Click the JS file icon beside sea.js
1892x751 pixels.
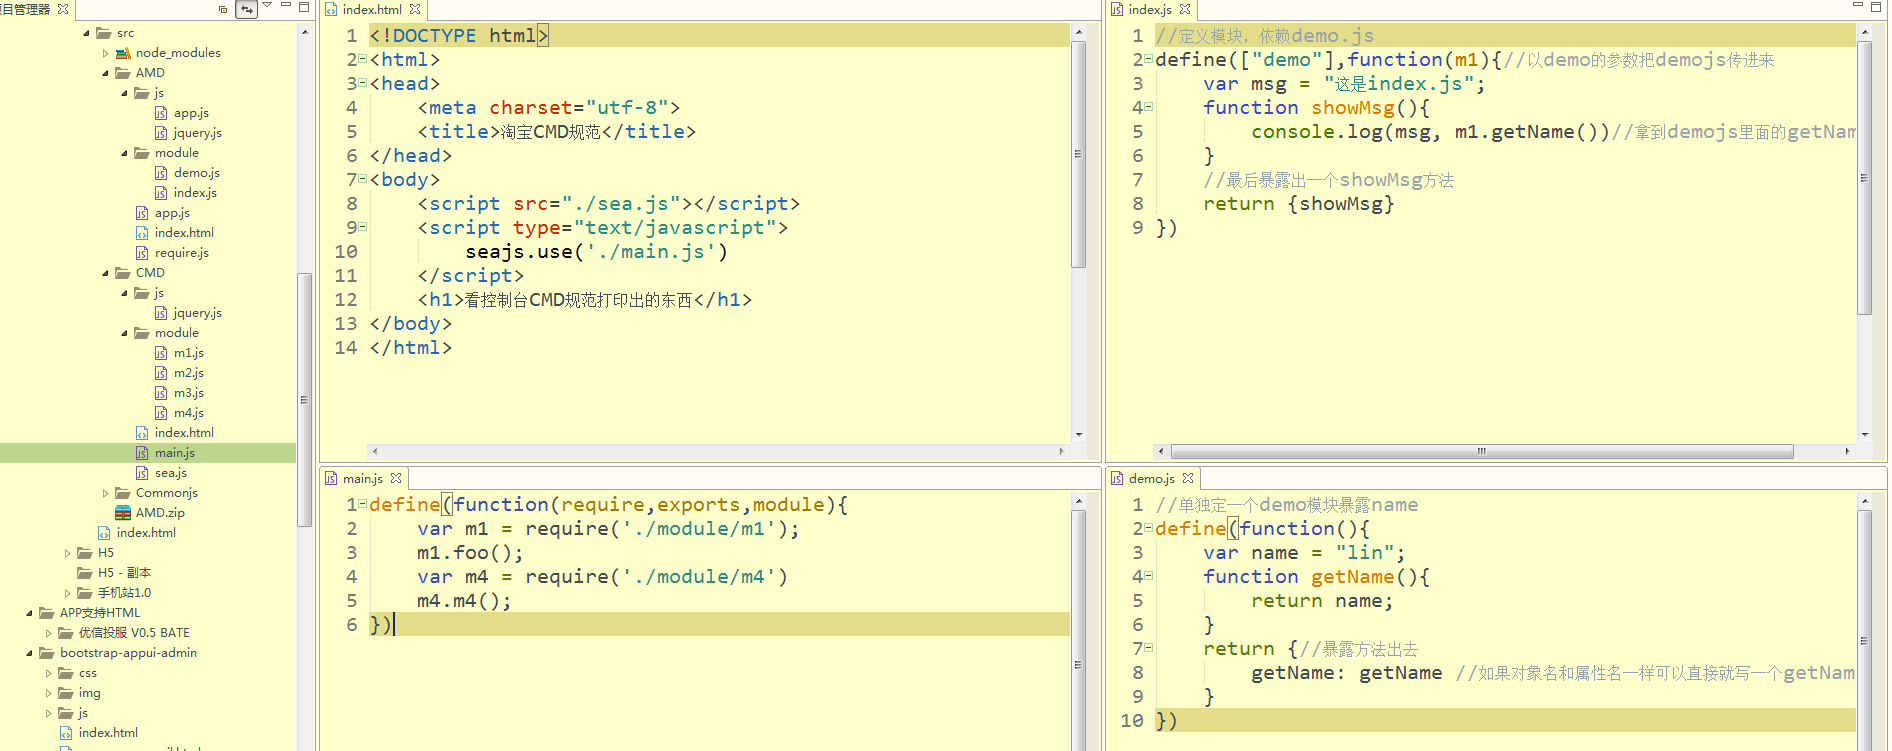142,473
